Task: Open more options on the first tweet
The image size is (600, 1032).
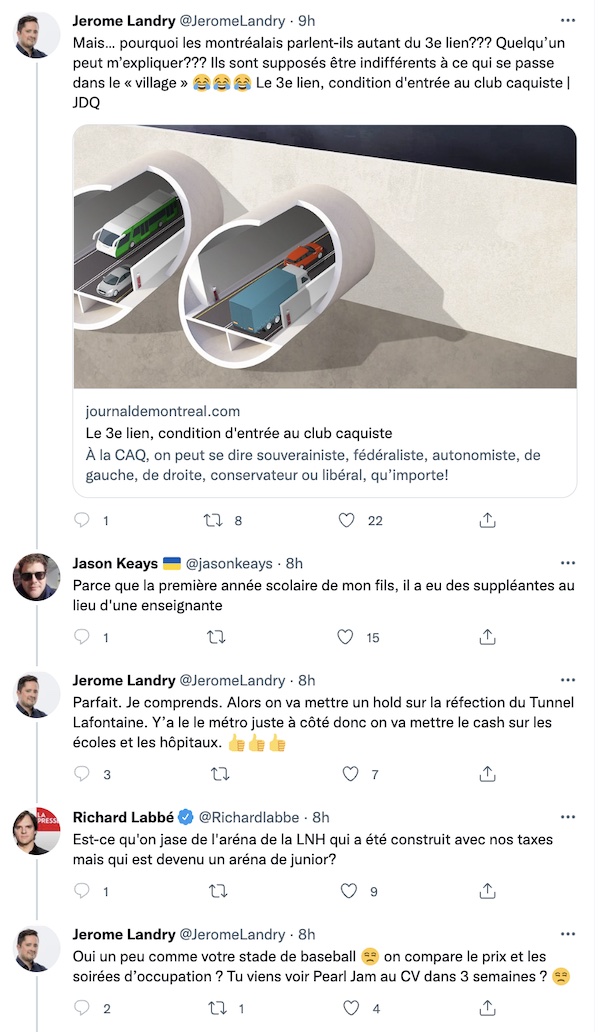Action: pos(568,20)
